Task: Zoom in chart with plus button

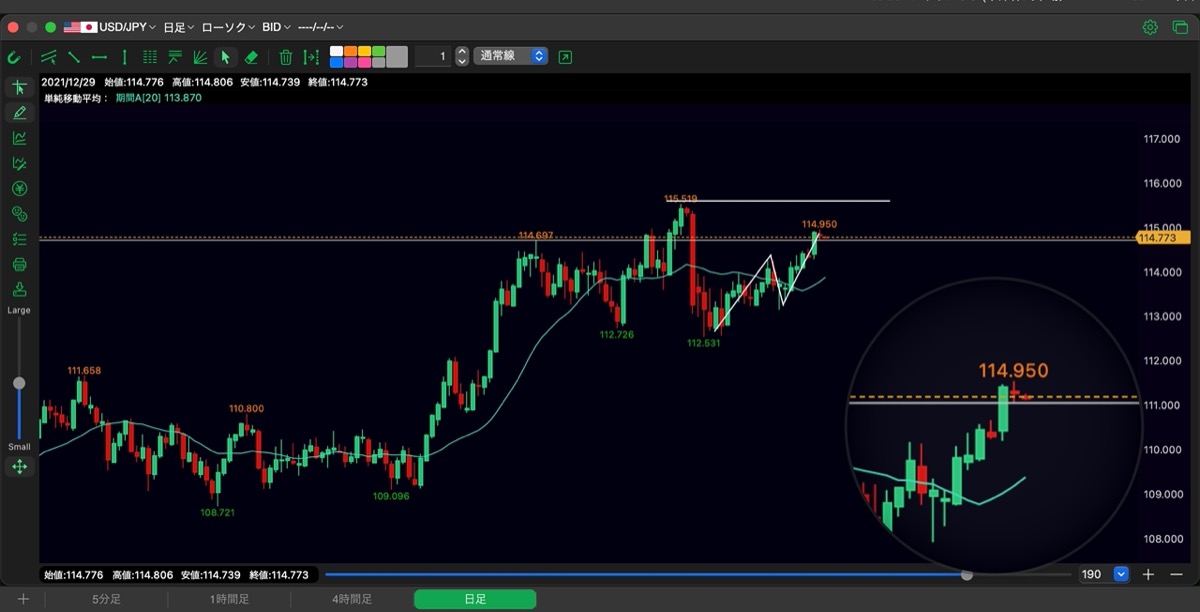Action: tap(1149, 574)
